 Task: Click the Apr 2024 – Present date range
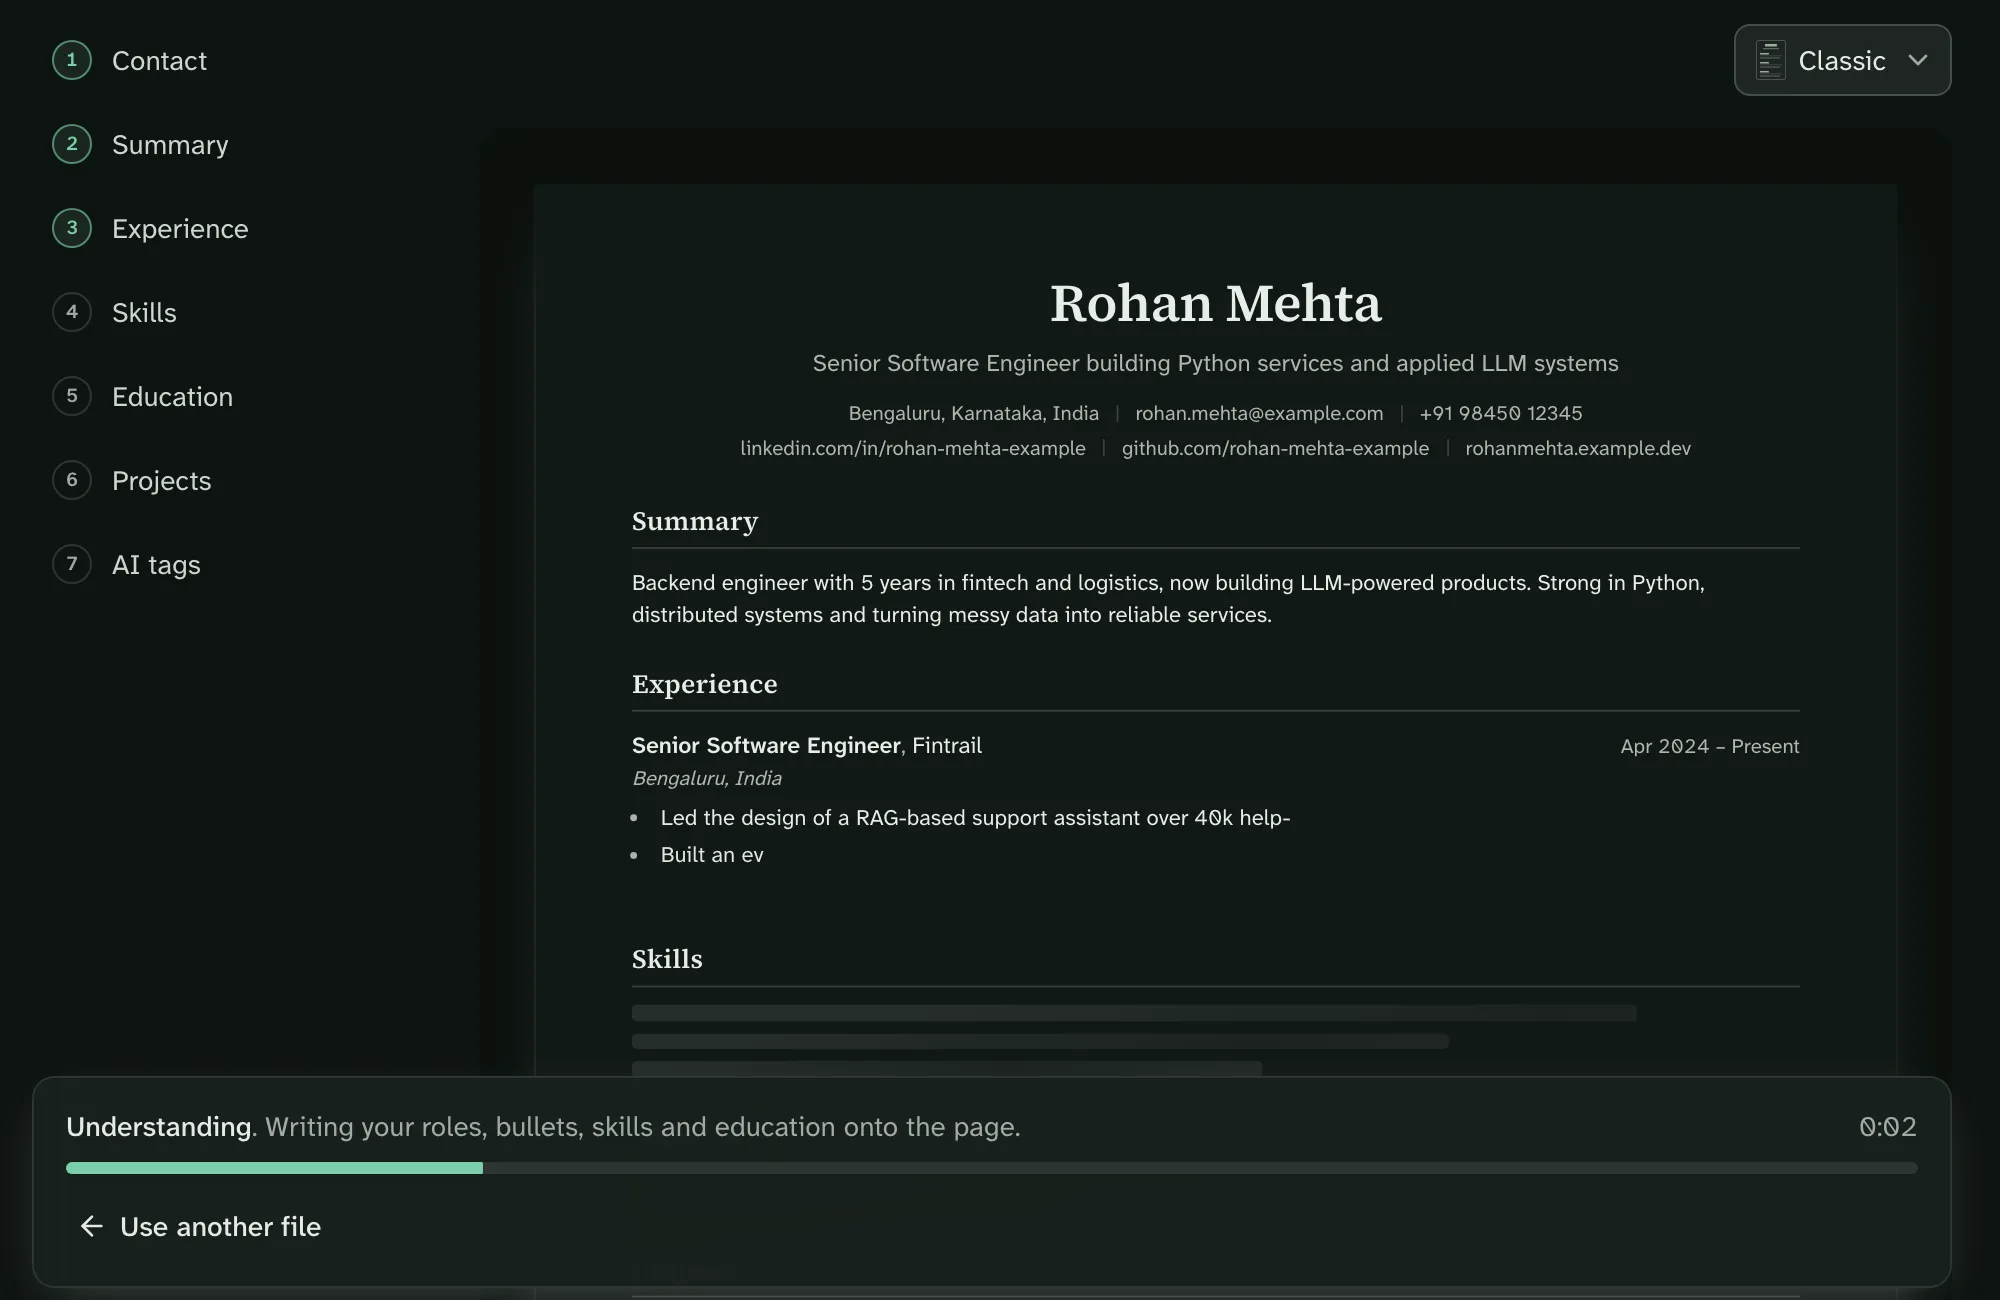pyautogui.click(x=1710, y=746)
